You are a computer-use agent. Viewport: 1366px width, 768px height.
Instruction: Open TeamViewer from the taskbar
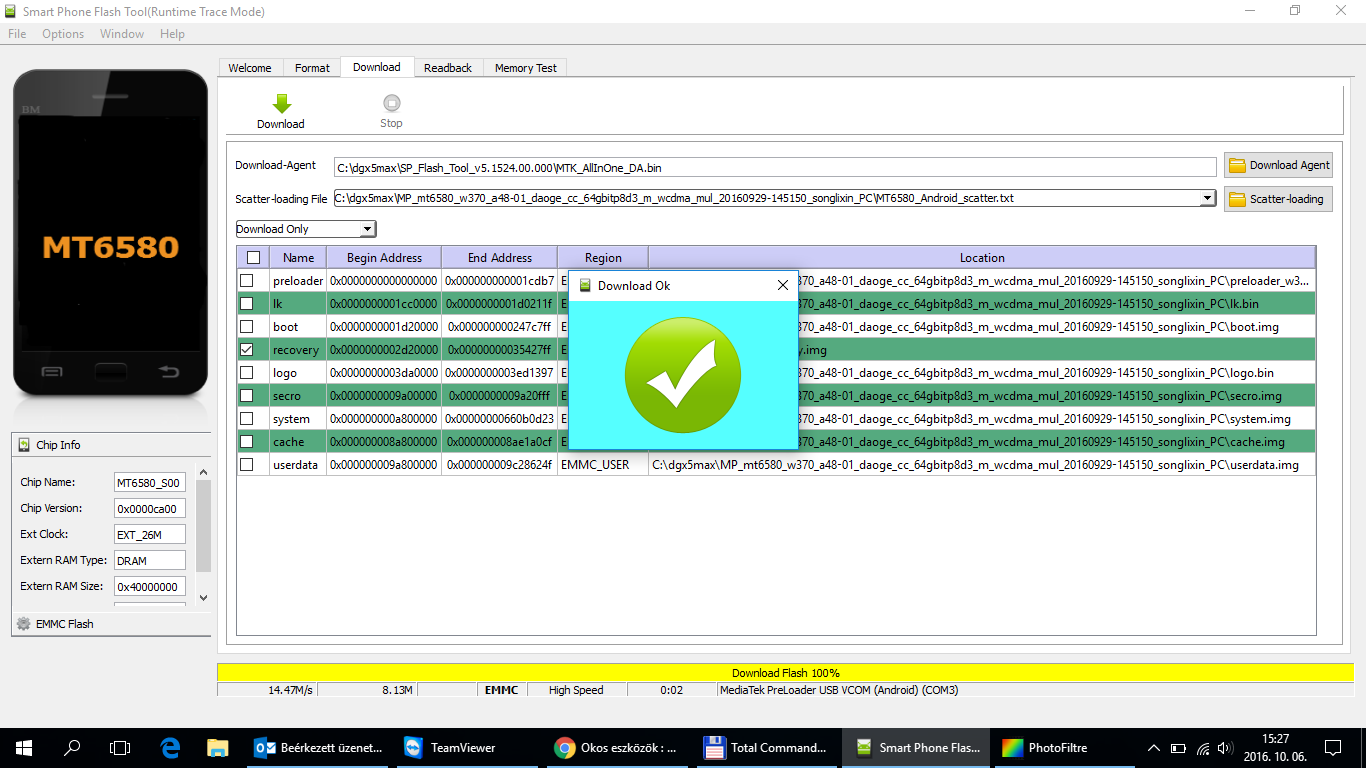pyautogui.click(x=451, y=747)
